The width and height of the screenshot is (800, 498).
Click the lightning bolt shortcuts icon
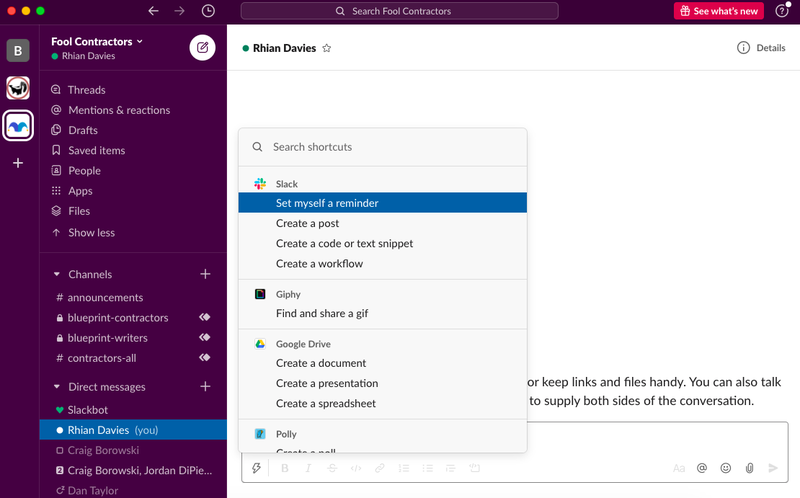(x=256, y=468)
